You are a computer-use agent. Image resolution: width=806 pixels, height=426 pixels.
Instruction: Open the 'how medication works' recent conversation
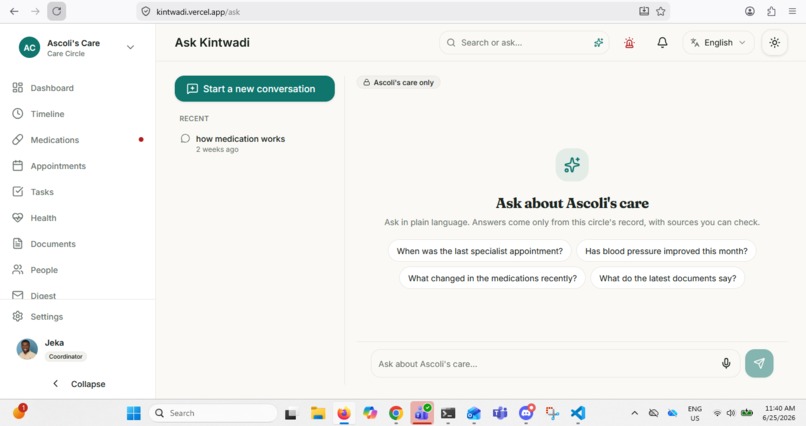pos(254,143)
